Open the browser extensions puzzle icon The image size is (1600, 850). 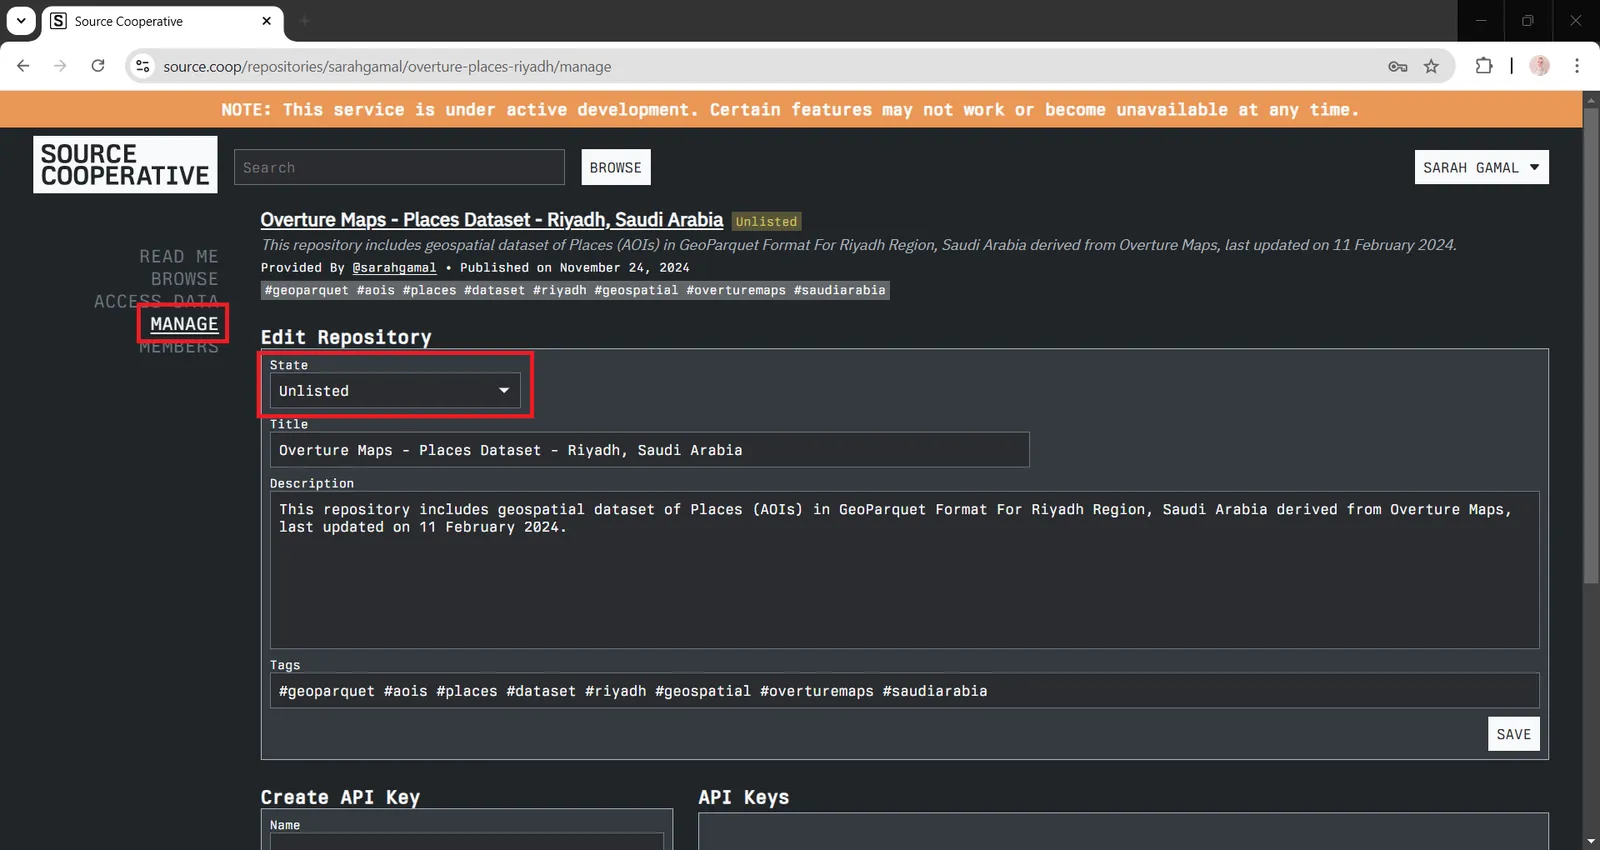1484,66
